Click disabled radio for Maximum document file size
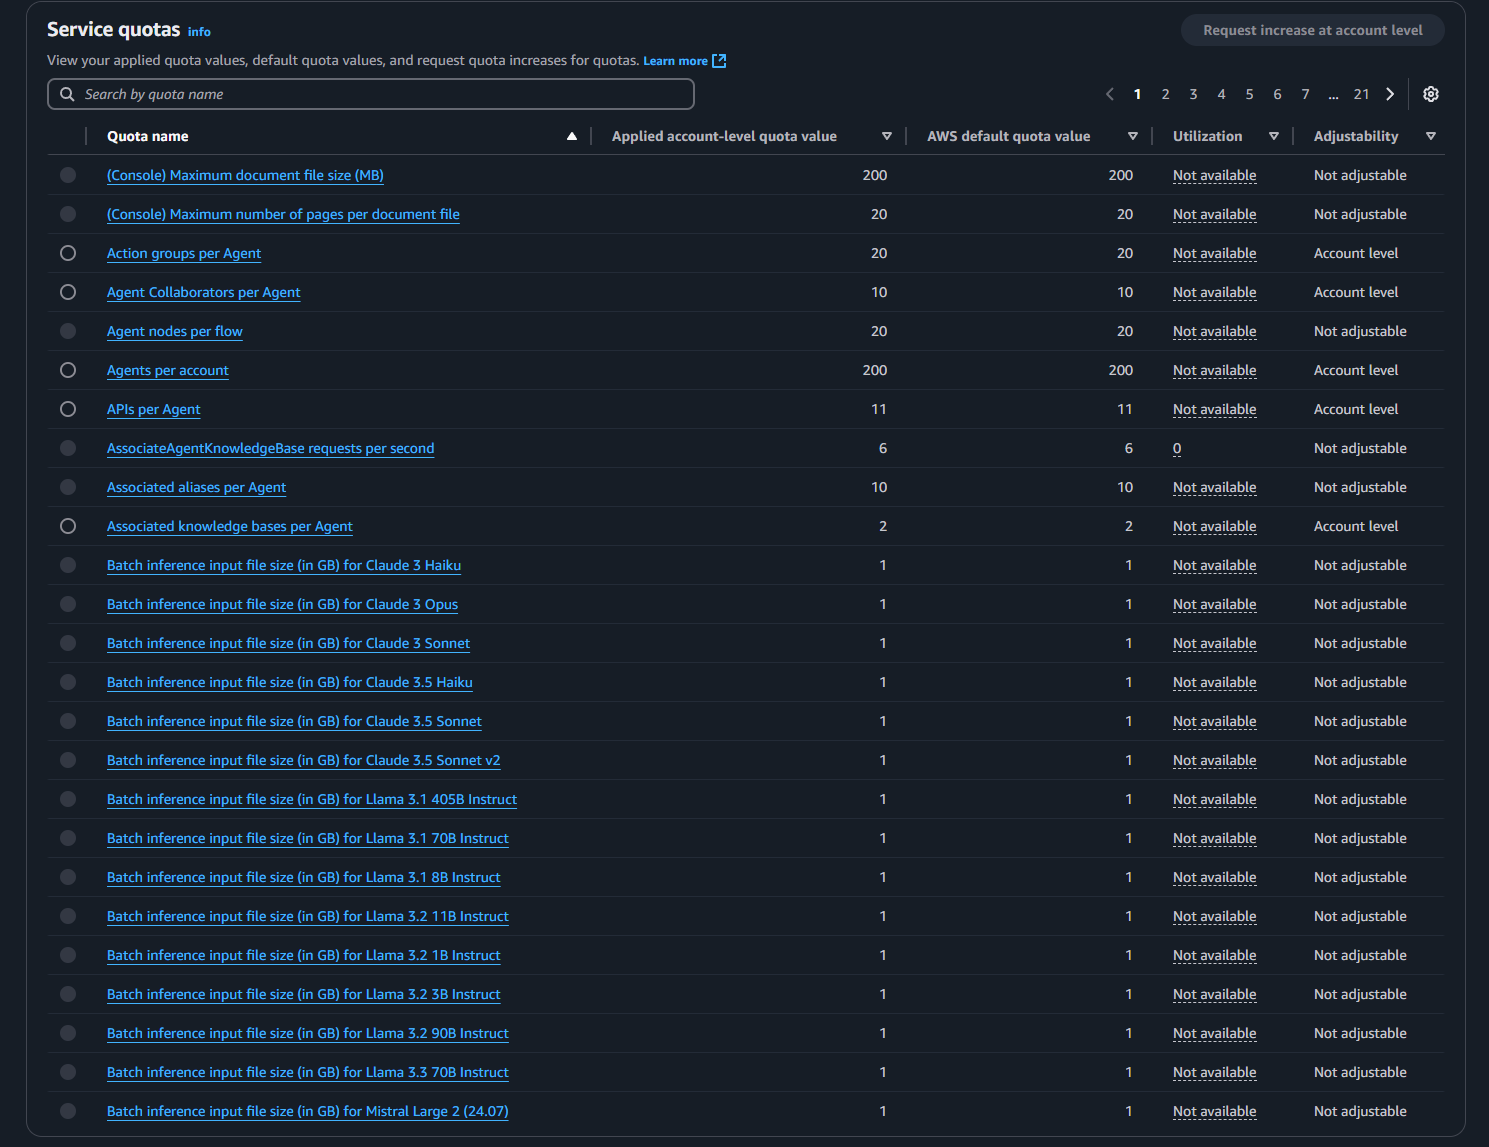The width and height of the screenshot is (1489, 1147). click(x=68, y=175)
